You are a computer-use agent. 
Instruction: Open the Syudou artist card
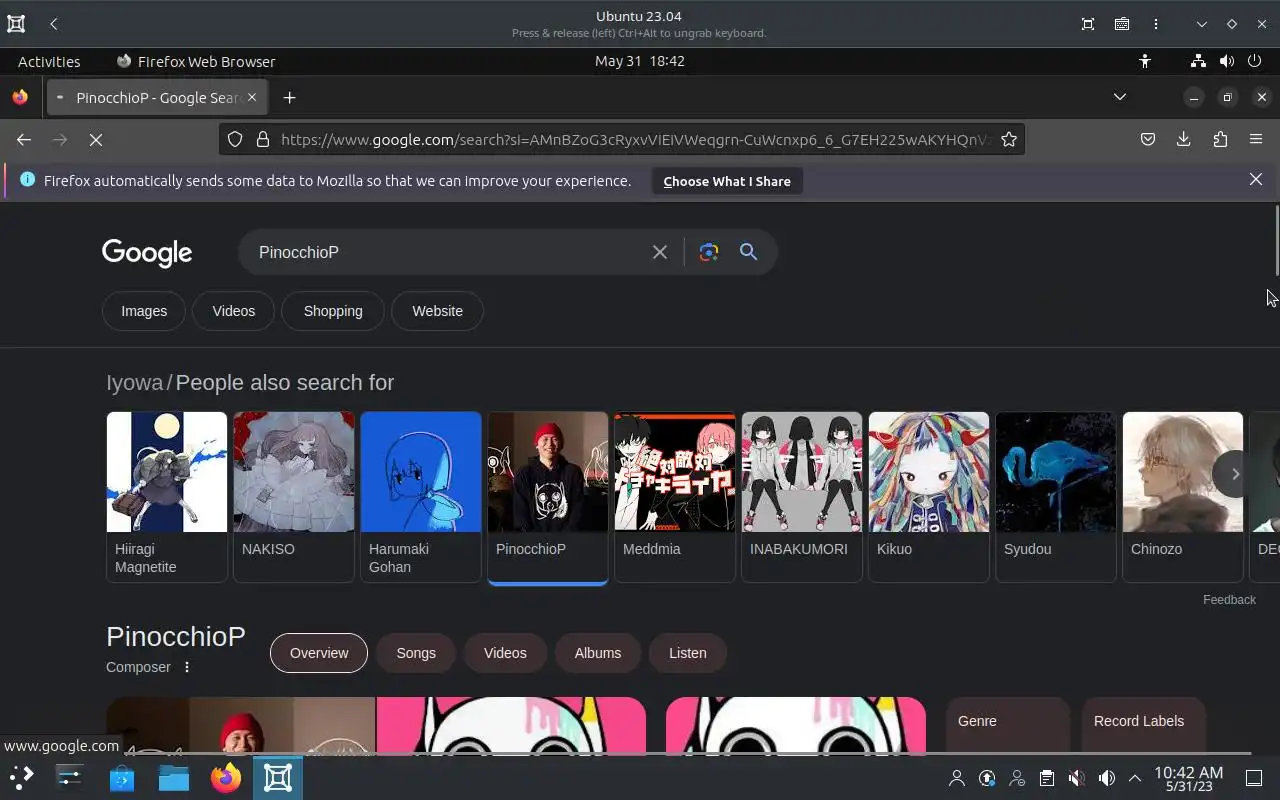pos(1056,497)
